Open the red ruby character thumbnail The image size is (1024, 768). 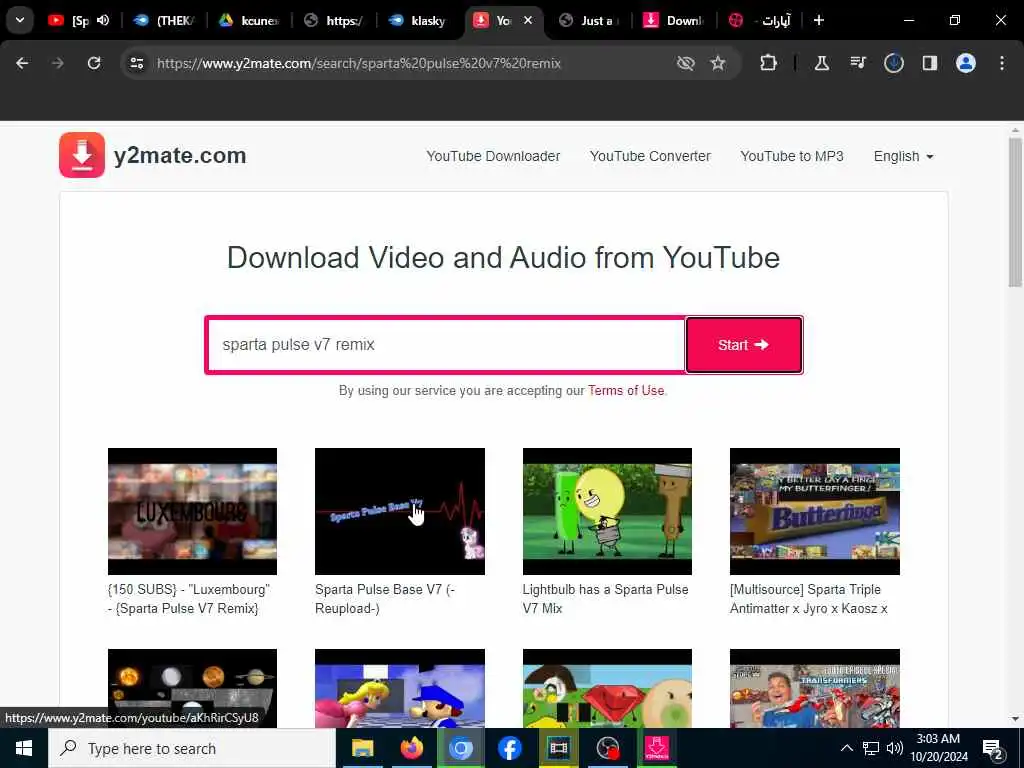[x=607, y=688]
